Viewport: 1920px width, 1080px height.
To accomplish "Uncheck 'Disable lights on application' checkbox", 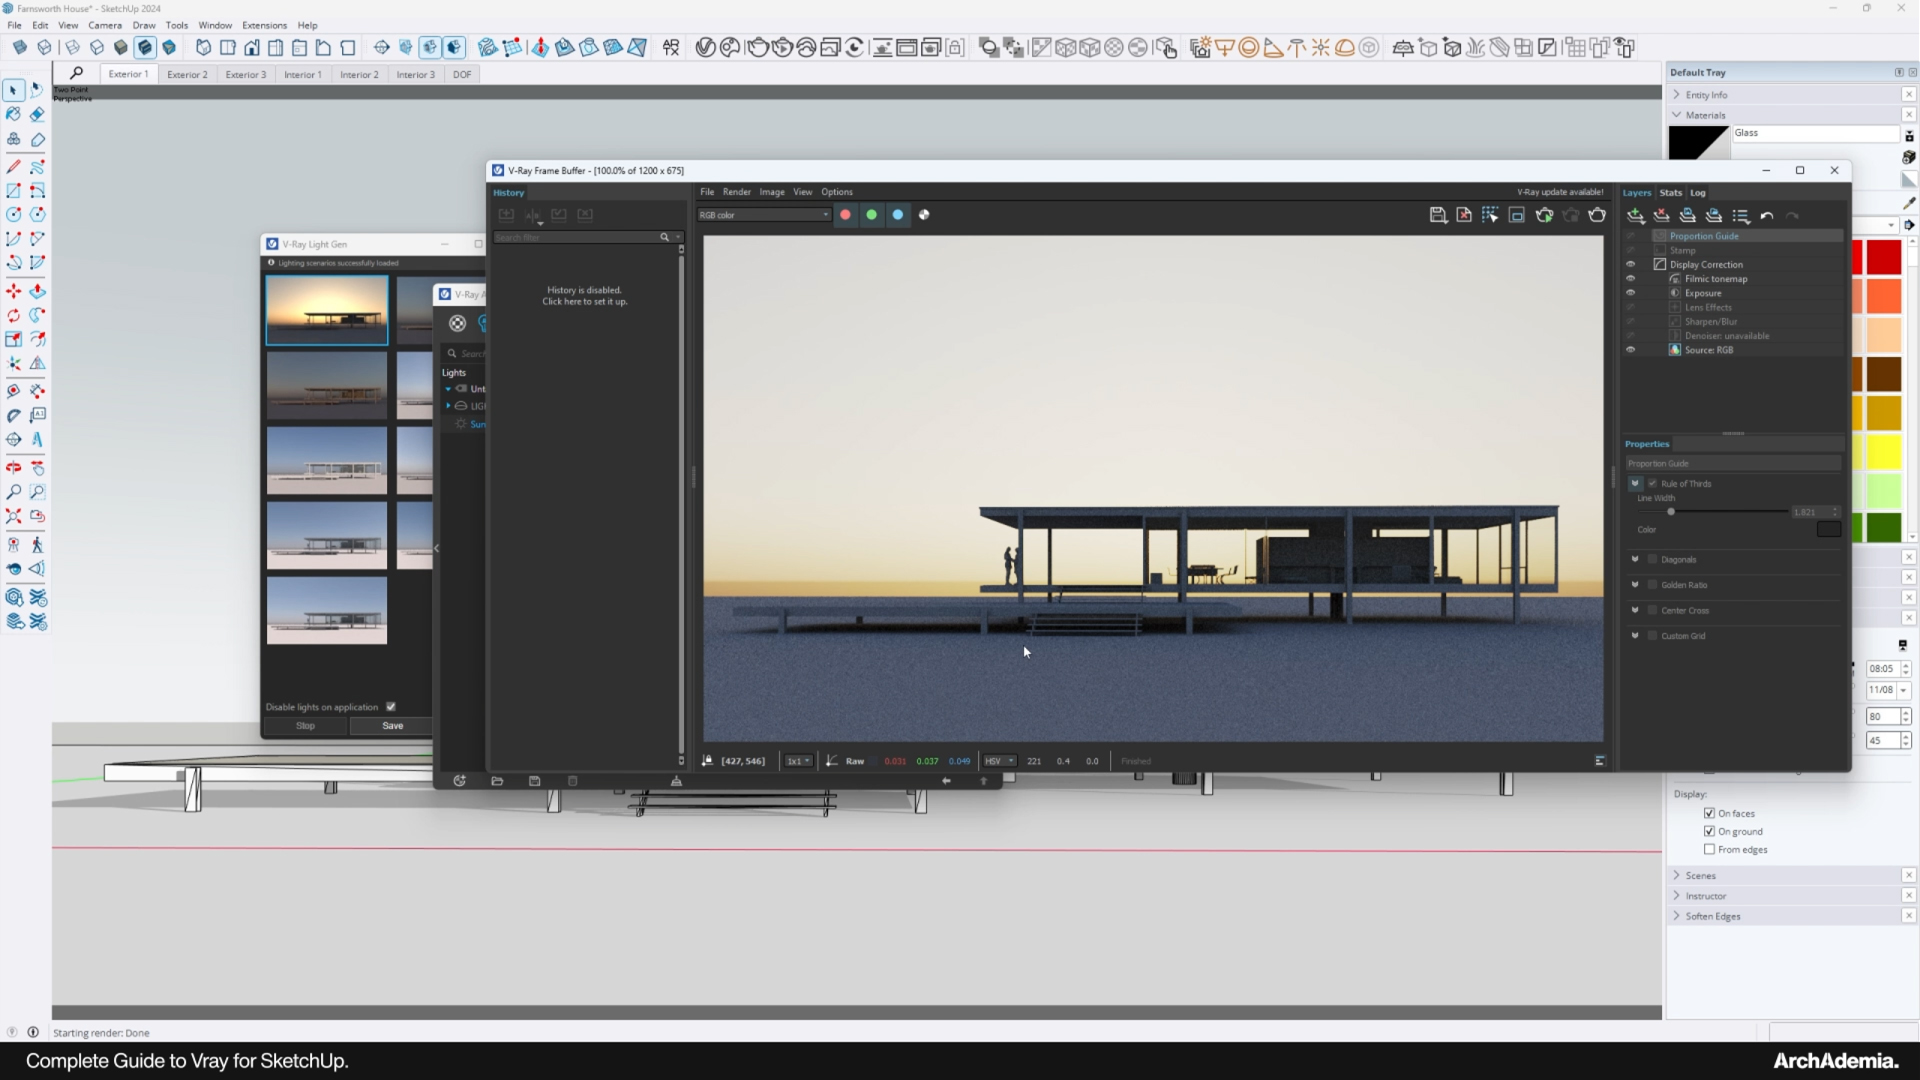I will pyautogui.click(x=391, y=707).
